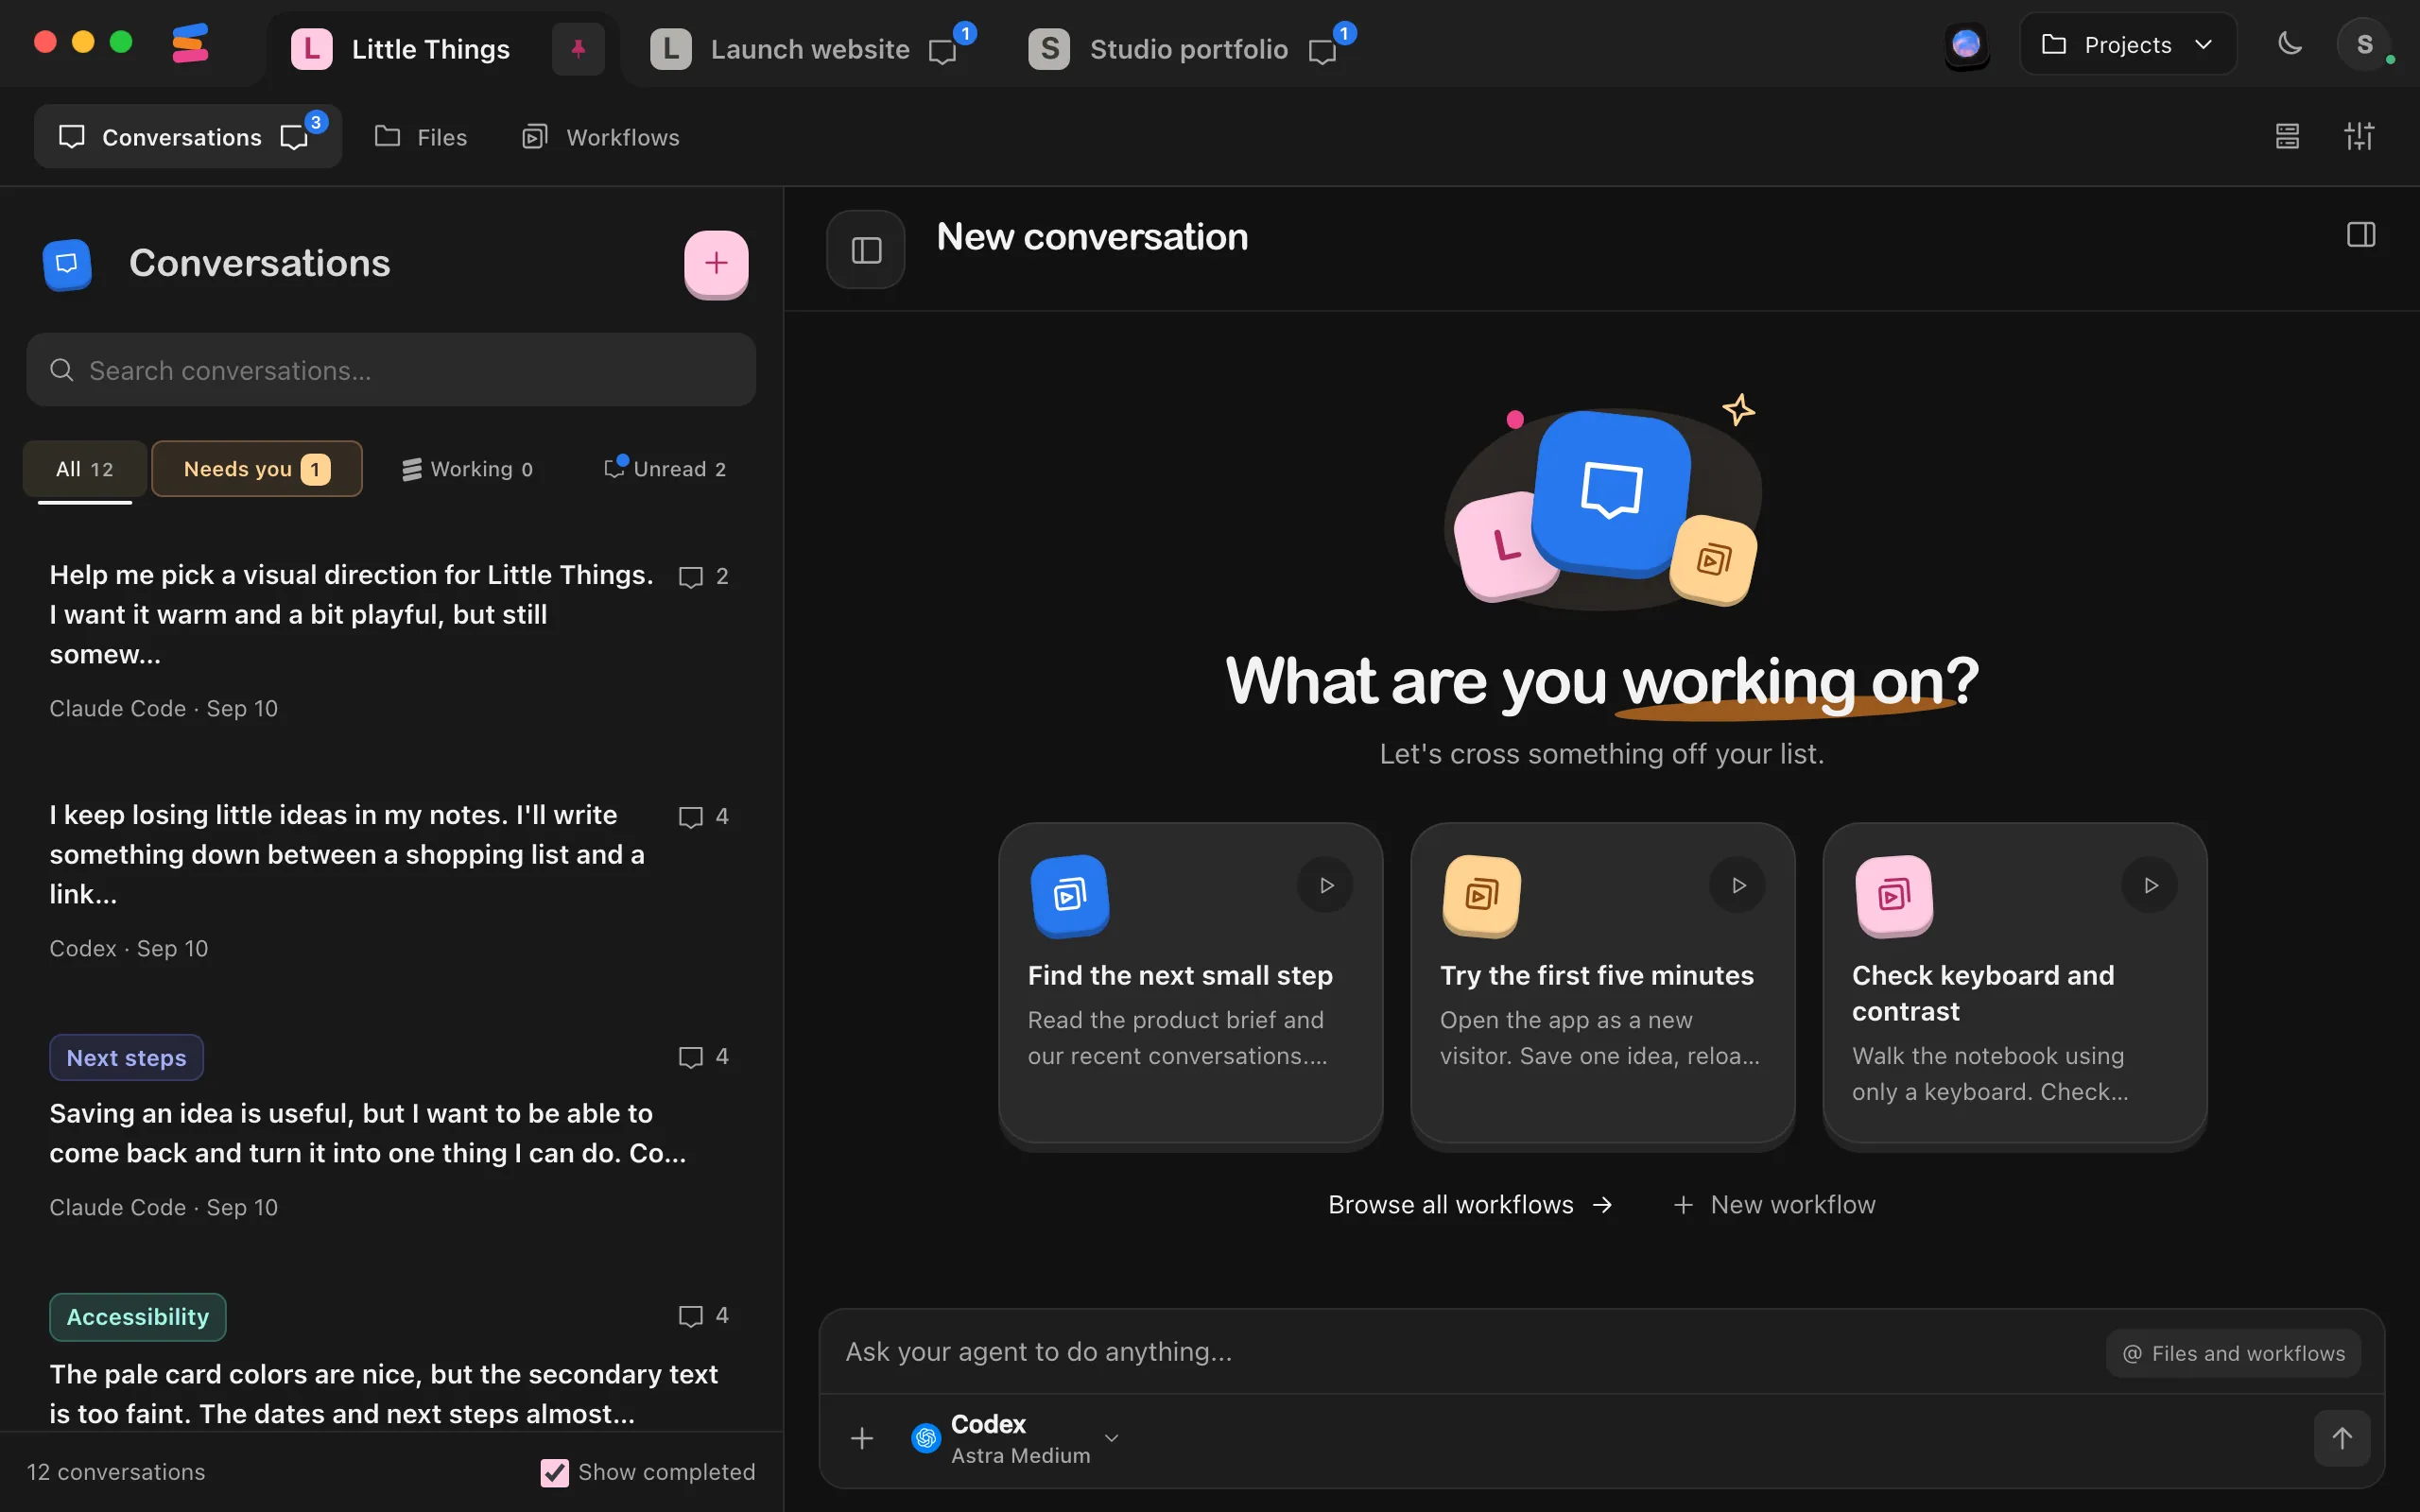Open the Workflows tab

601,137
